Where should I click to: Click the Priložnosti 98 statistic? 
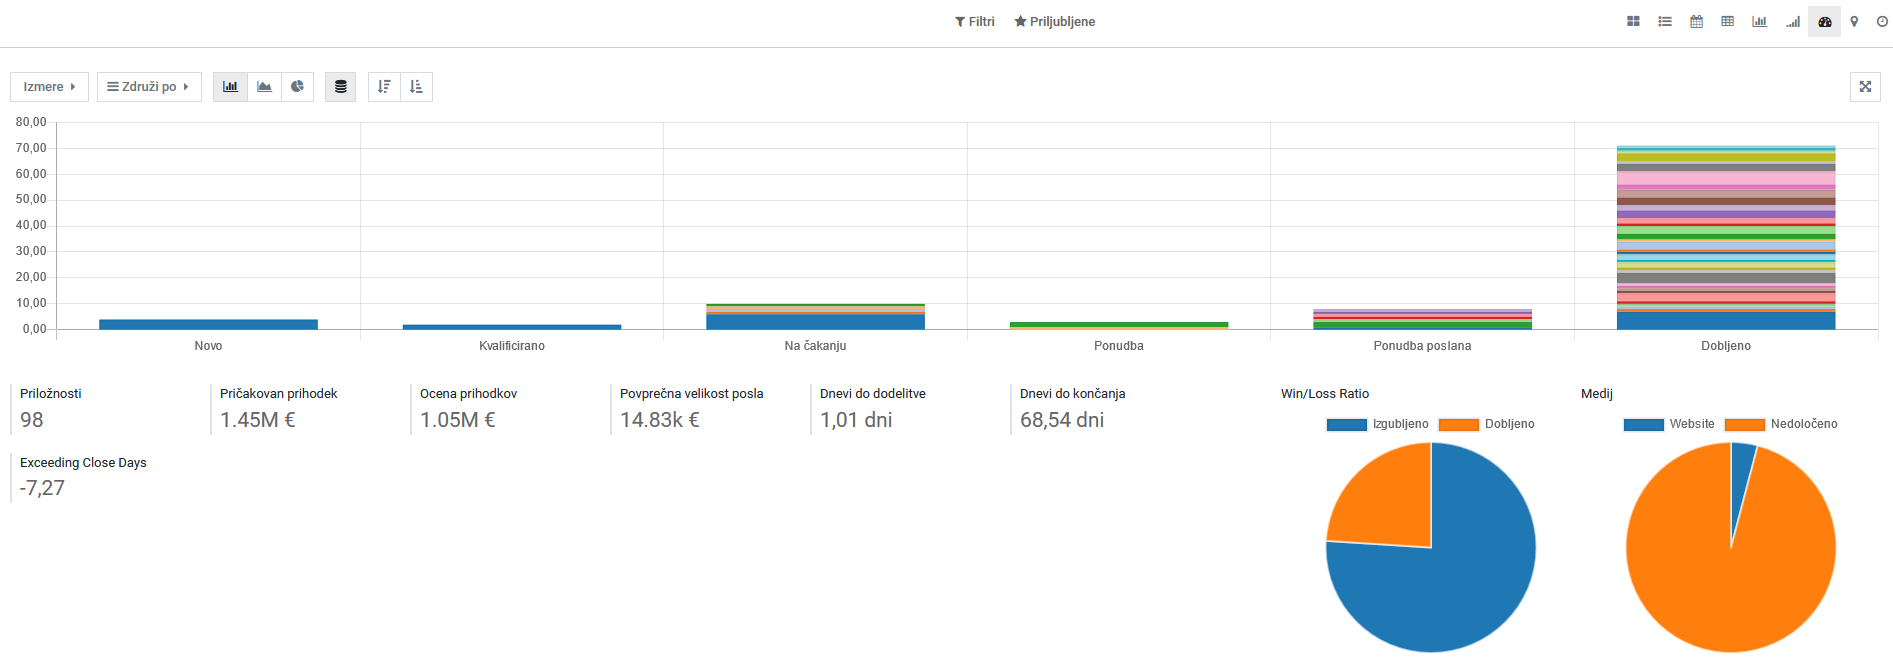32,420
